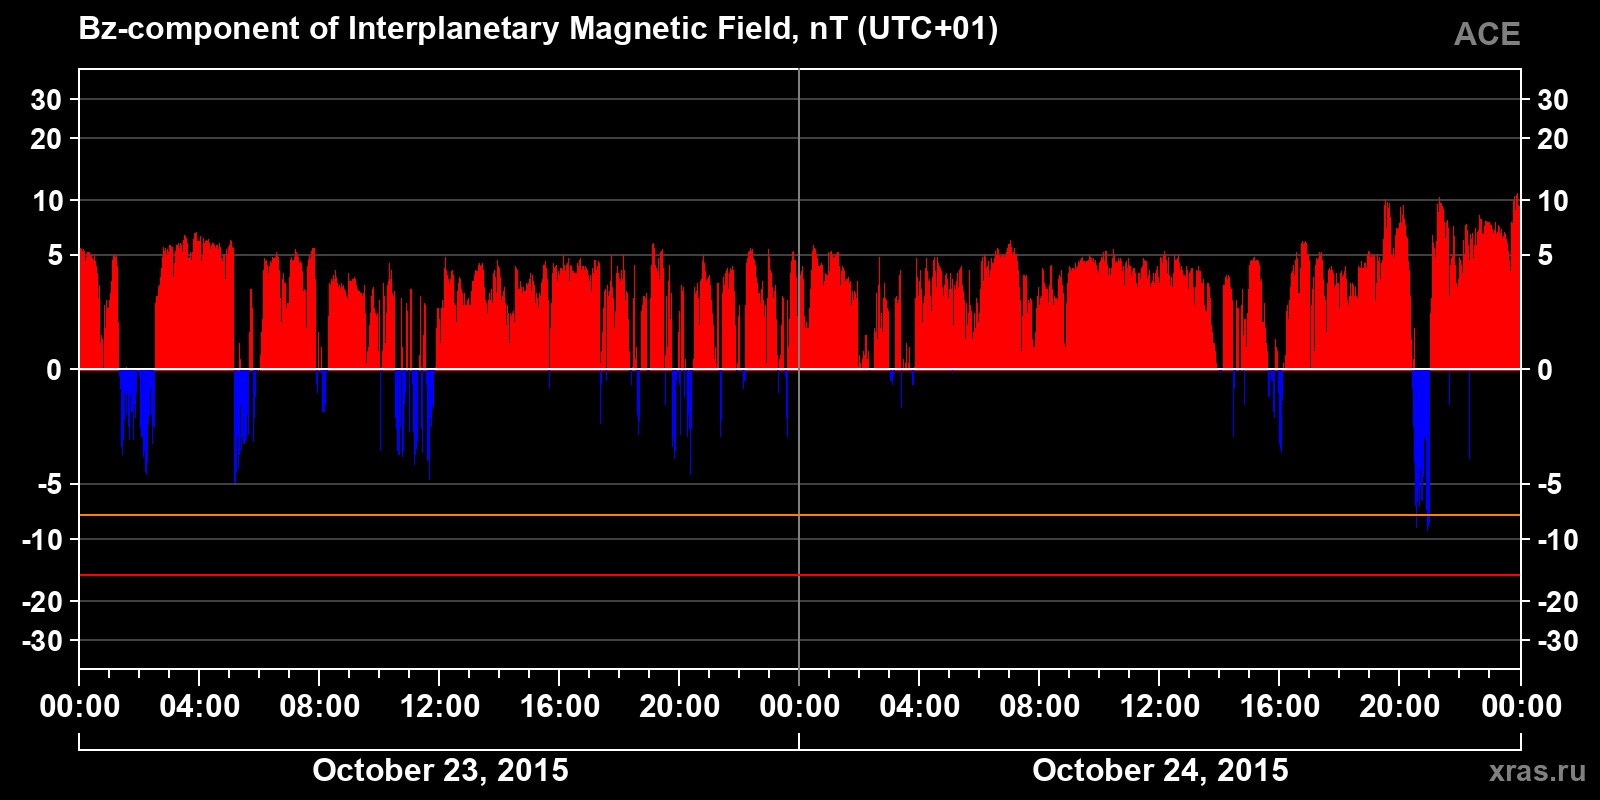Click the right axis label 10
1600x800 pixels.
pyautogui.click(x=1552, y=201)
